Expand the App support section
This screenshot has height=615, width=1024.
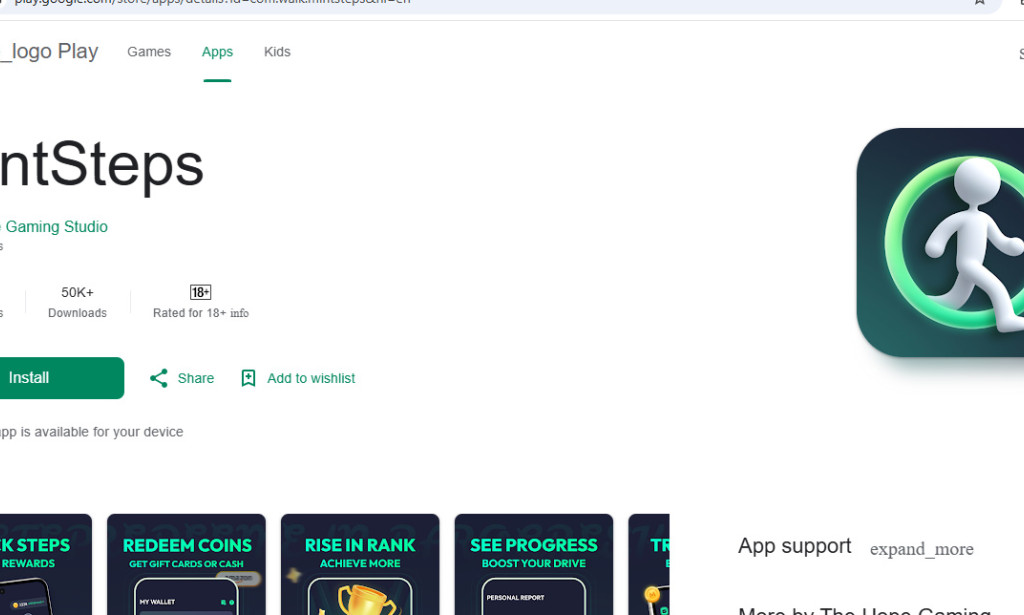coord(794,546)
